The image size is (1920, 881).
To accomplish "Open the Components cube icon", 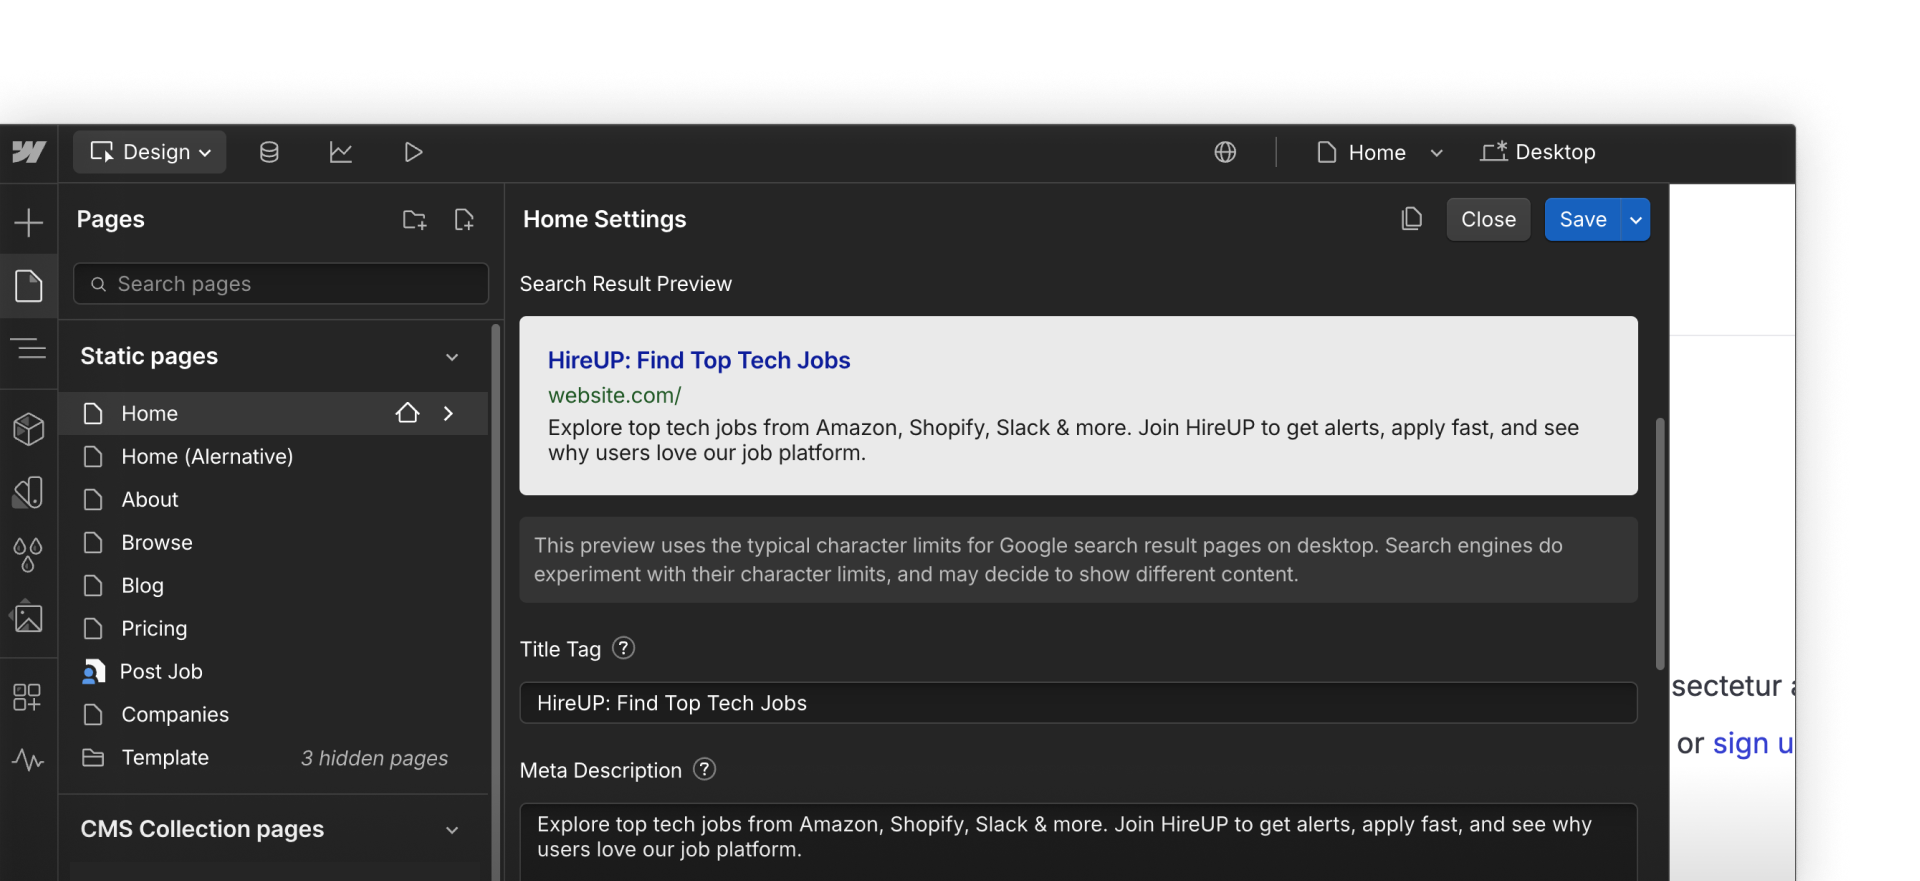I will click(x=29, y=429).
